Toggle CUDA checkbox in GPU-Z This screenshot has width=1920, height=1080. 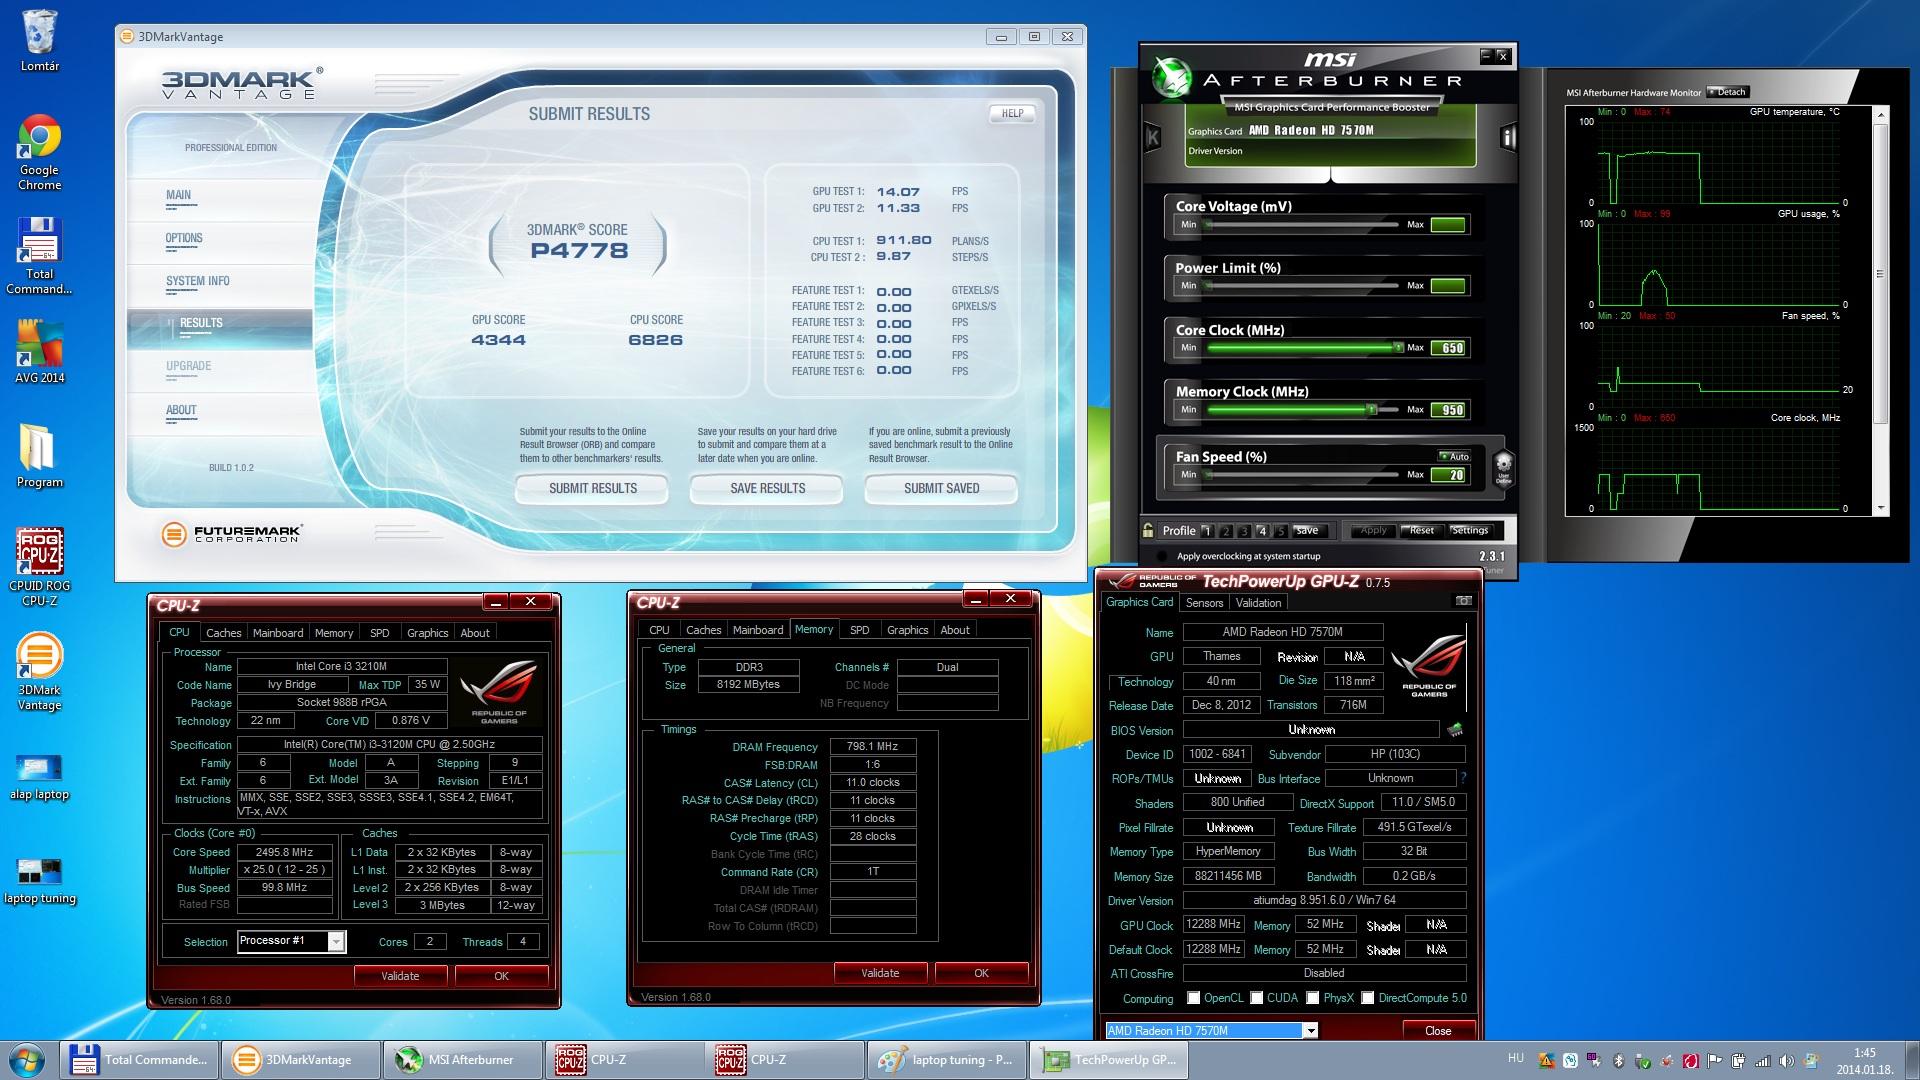[x=1256, y=998]
